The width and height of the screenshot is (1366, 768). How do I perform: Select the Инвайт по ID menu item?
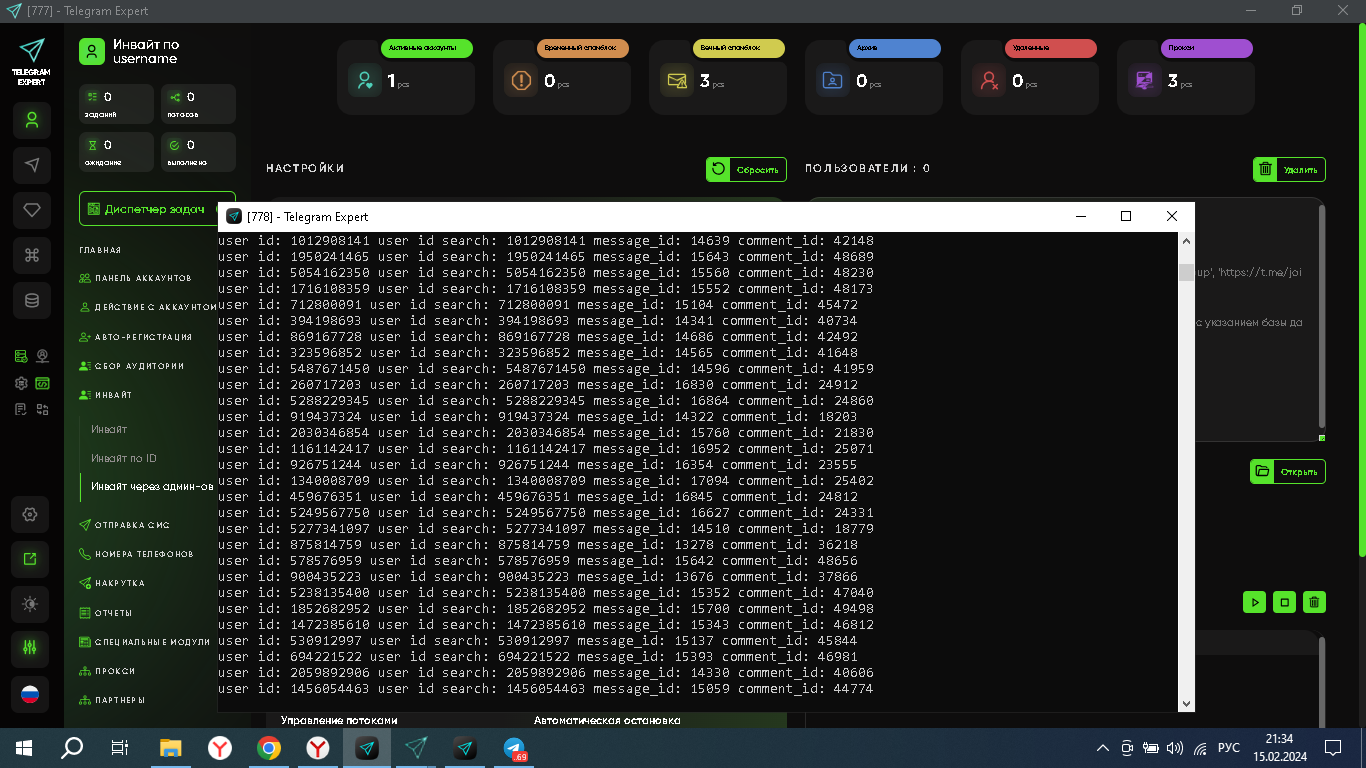[x=124, y=458]
